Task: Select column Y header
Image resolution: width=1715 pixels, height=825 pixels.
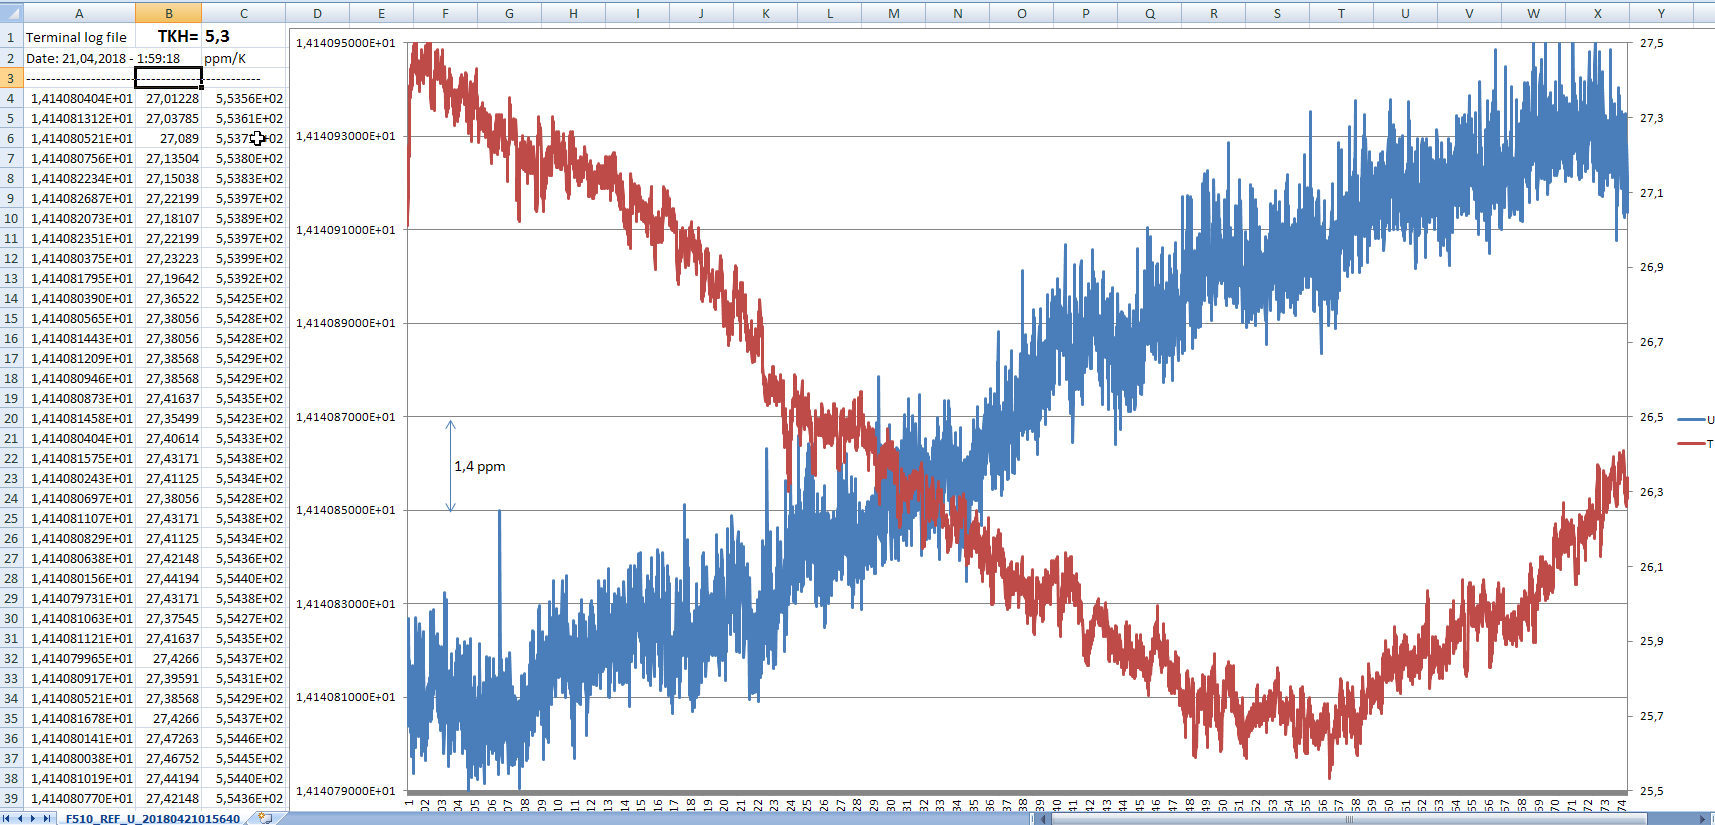Action: tap(1661, 13)
